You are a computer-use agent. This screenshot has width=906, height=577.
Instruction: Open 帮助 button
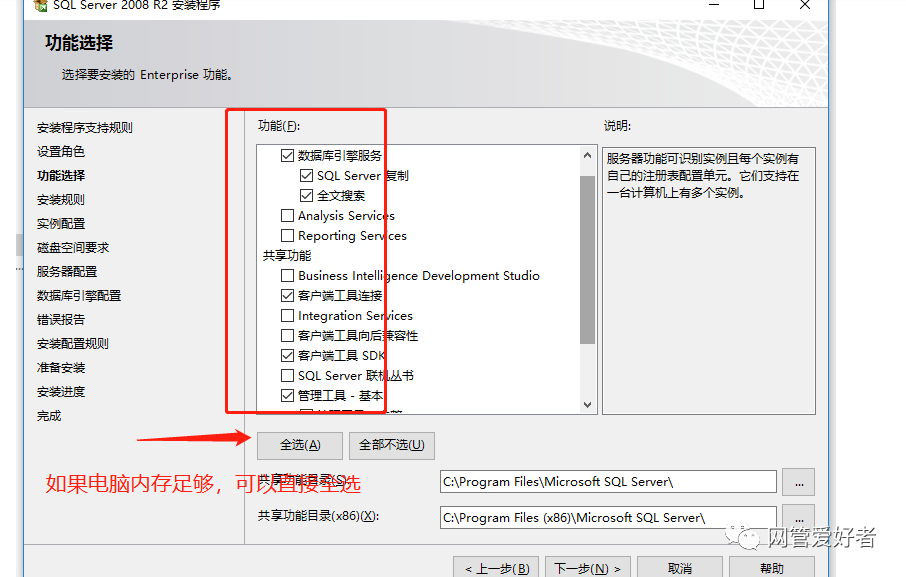pos(772,568)
